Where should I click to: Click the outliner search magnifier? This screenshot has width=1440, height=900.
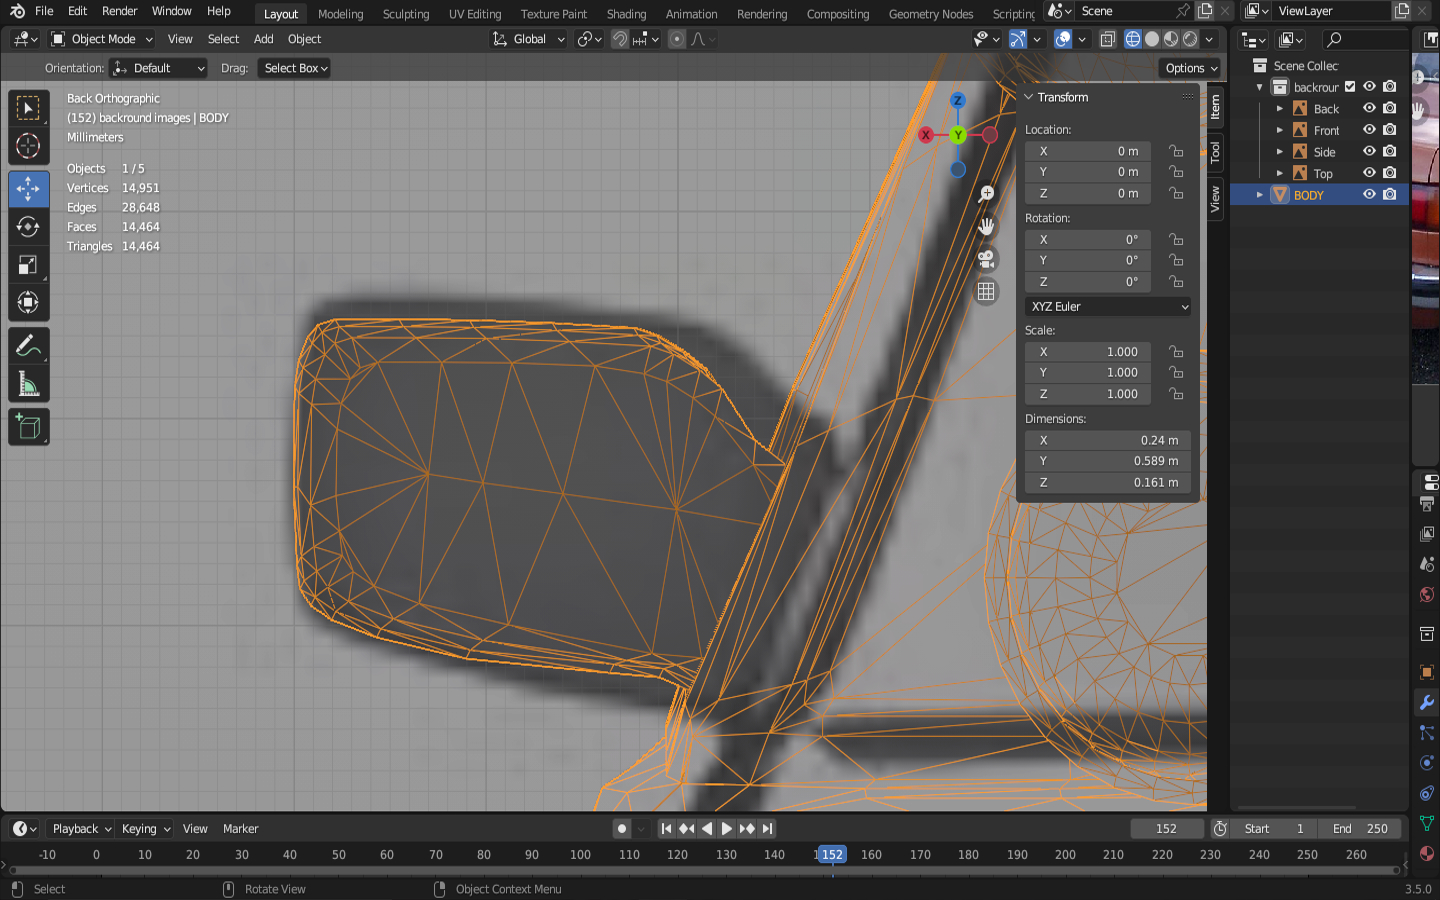1333,39
